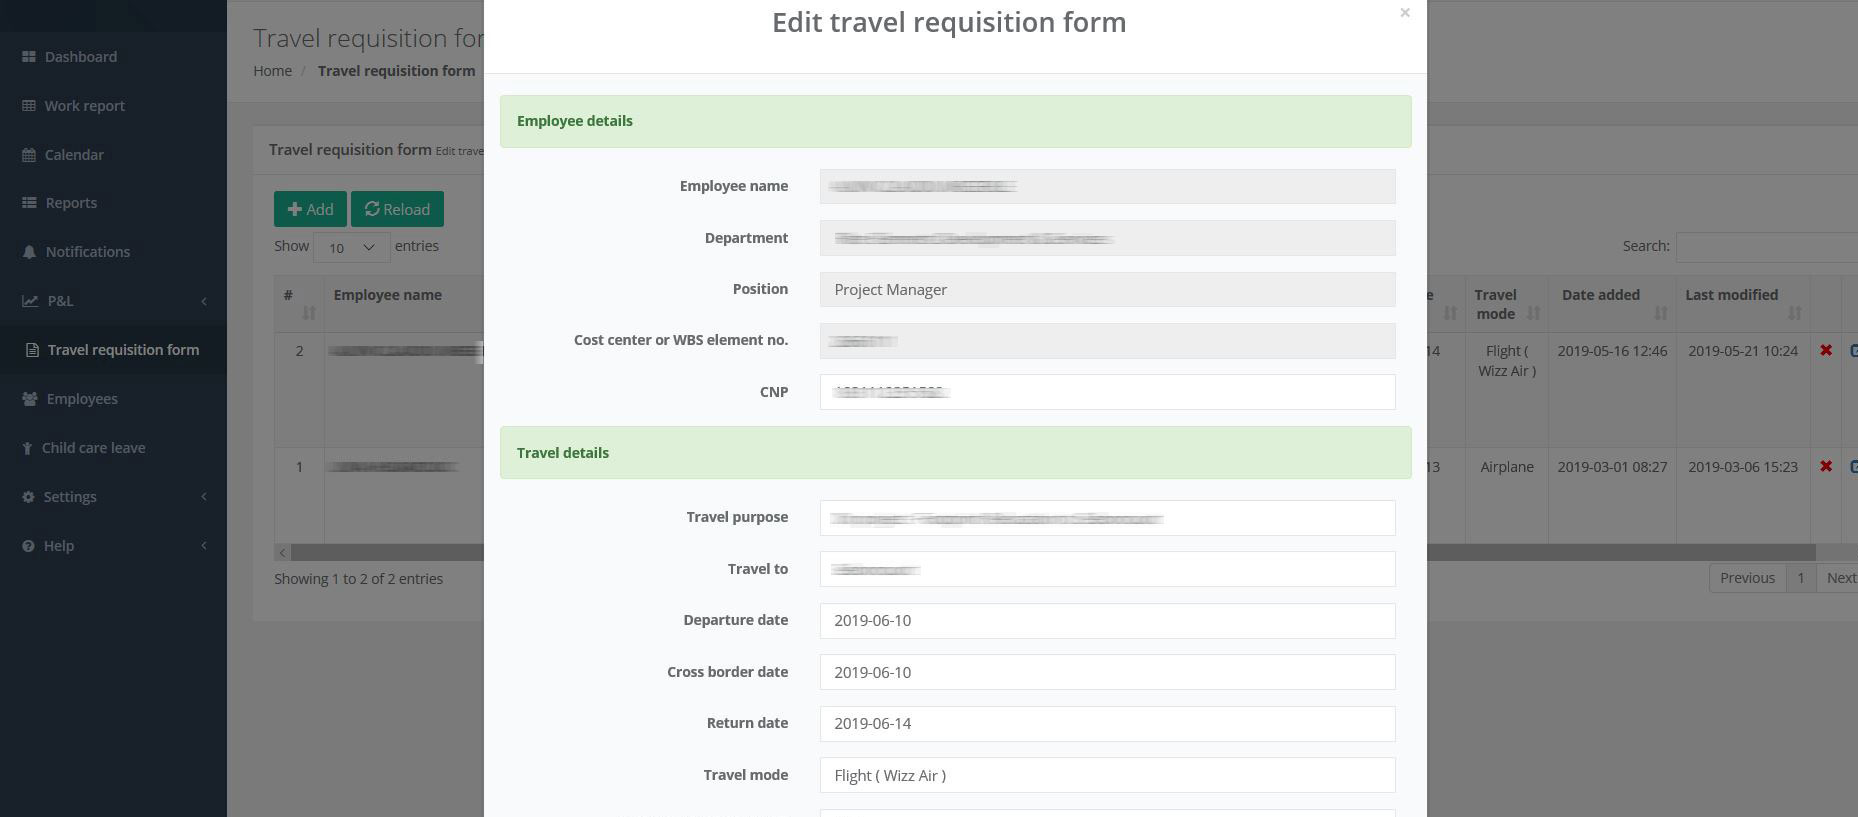Viewport: 1858px width, 817px height.
Task: Click the red delete X for entry 2
Action: (x=1826, y=351)
